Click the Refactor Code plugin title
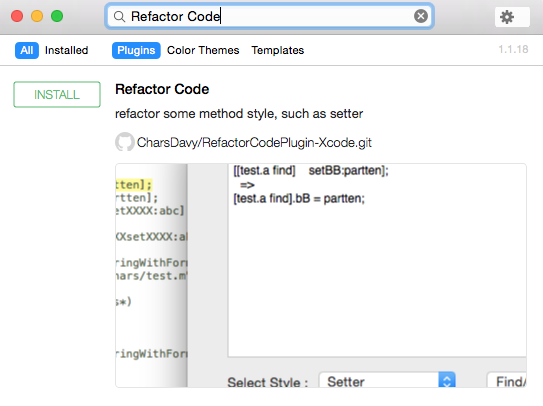The height and width of the screenshot is (406, 543). tap(162, 89)
